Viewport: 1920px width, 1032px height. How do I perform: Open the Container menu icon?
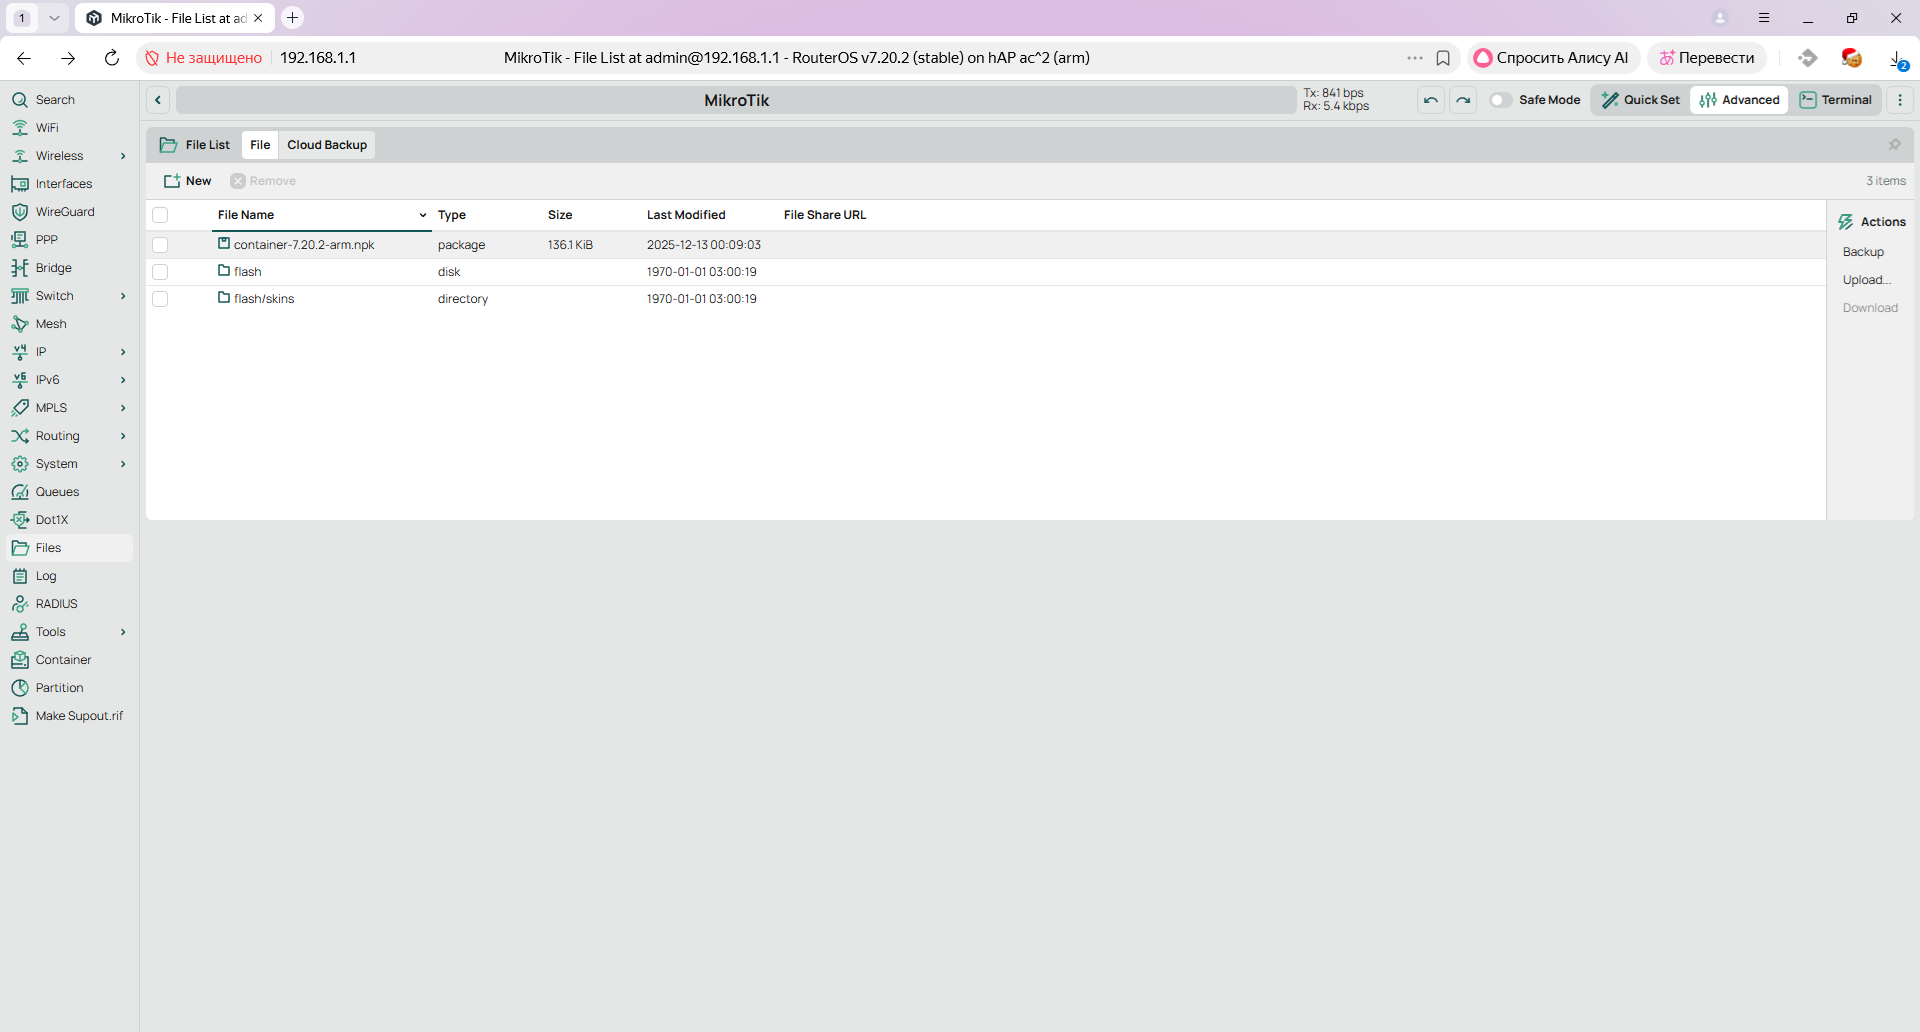[x=19, y=660]
